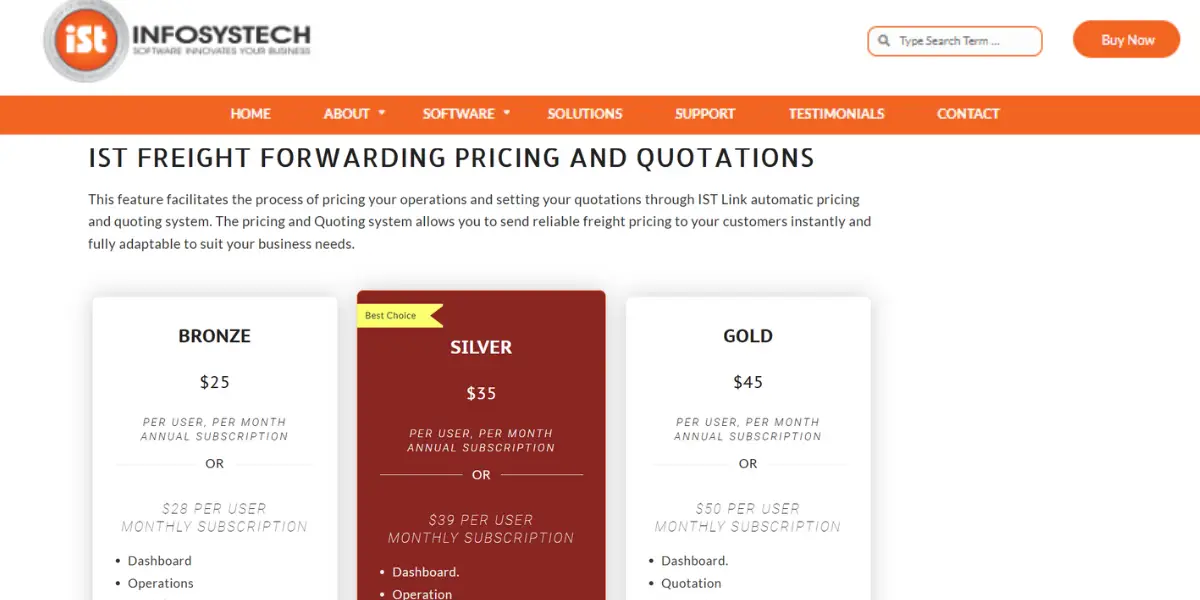This screenshot has height=600, width=1200.
Task: Open the HOME menu item
Action: [250, 113]
